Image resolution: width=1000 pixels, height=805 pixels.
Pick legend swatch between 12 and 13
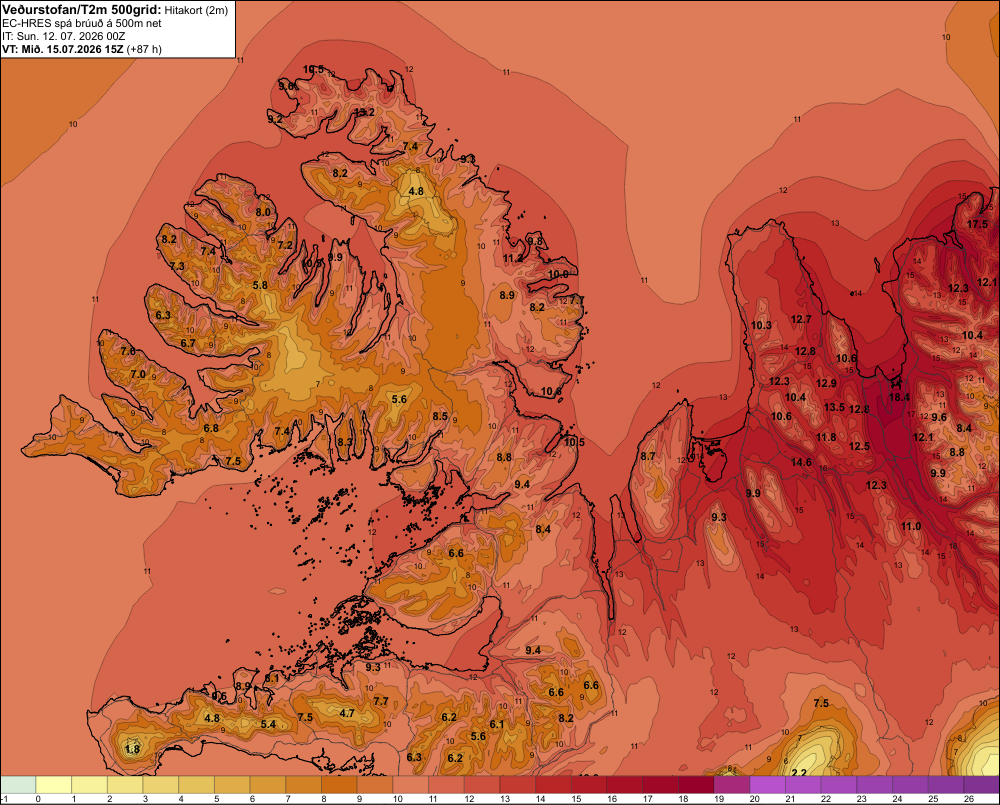(x=483, y=785)
